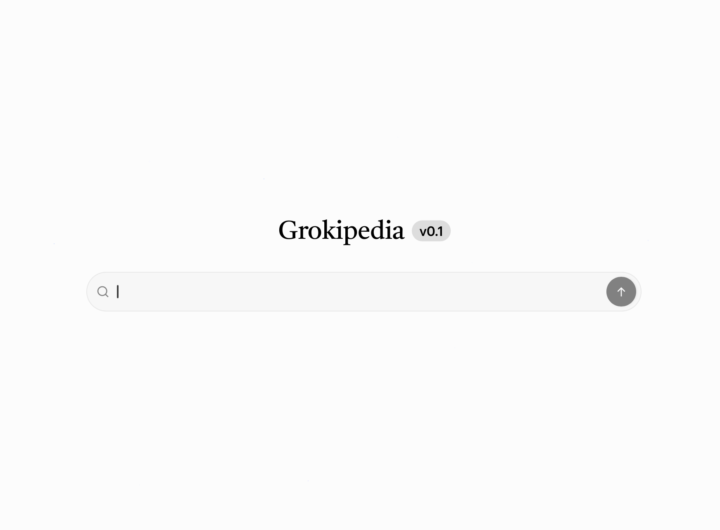Tap the search glass beside the text cursor
720x530 pixels.
(103, 292)
